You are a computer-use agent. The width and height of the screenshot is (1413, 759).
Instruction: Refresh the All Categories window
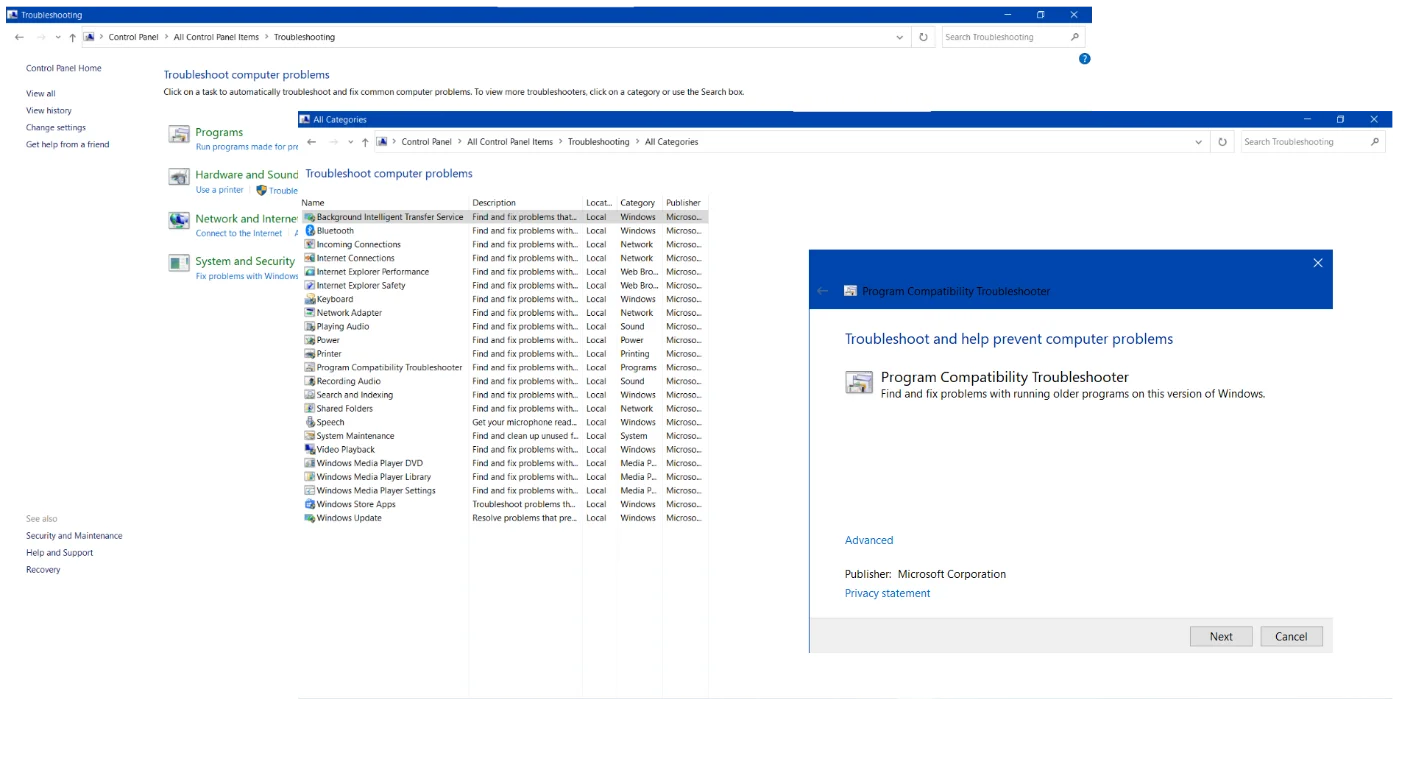[x=1222, y=142]
